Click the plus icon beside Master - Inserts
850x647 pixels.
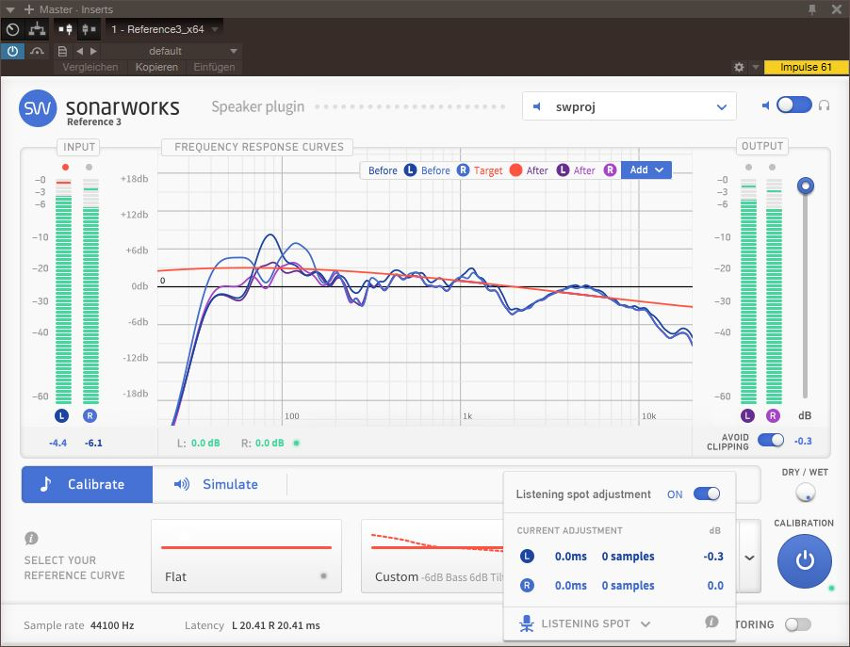coord(29,9)
